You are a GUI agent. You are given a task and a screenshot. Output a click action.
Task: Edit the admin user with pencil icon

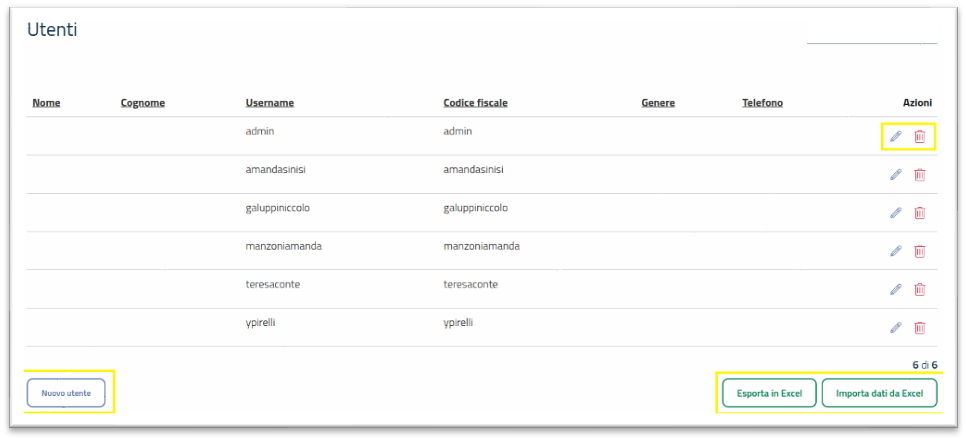click(895, 137)
